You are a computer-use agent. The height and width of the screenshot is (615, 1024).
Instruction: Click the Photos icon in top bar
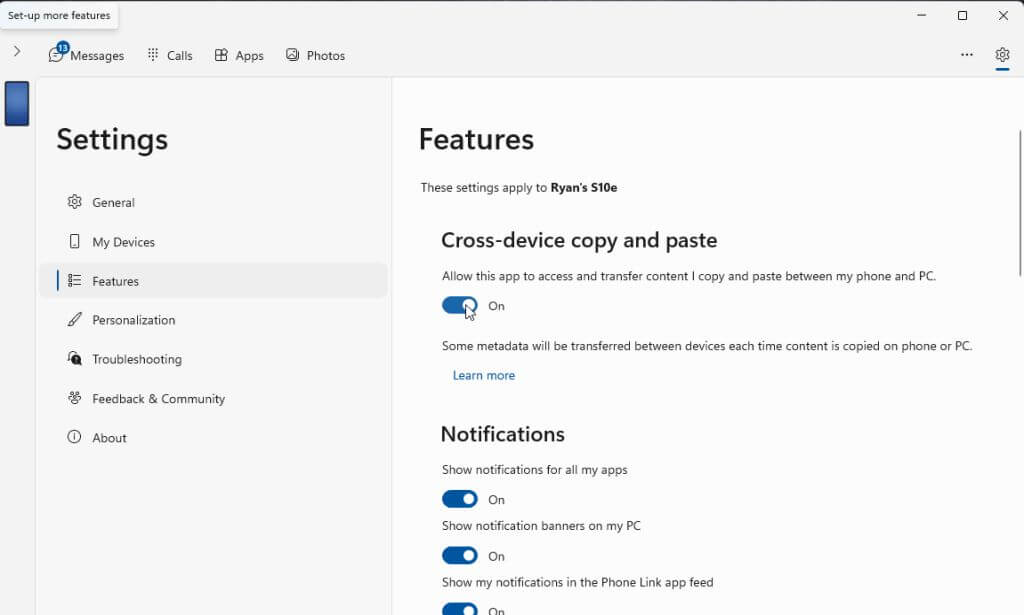point(292,55)
